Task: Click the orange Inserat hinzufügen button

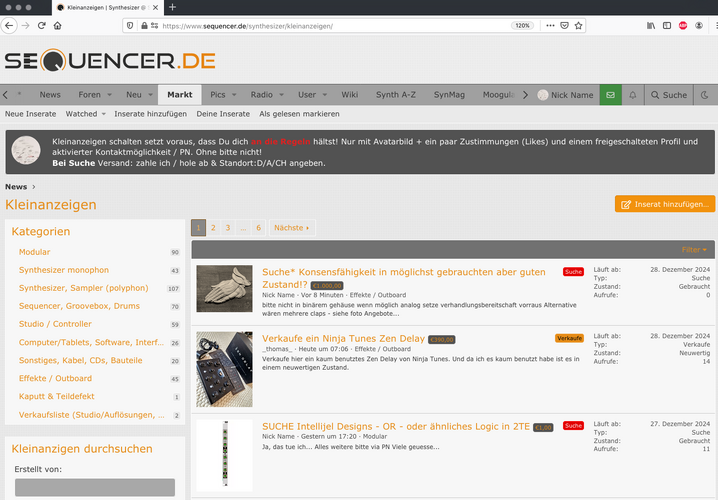Action: [x=665, y=204]
